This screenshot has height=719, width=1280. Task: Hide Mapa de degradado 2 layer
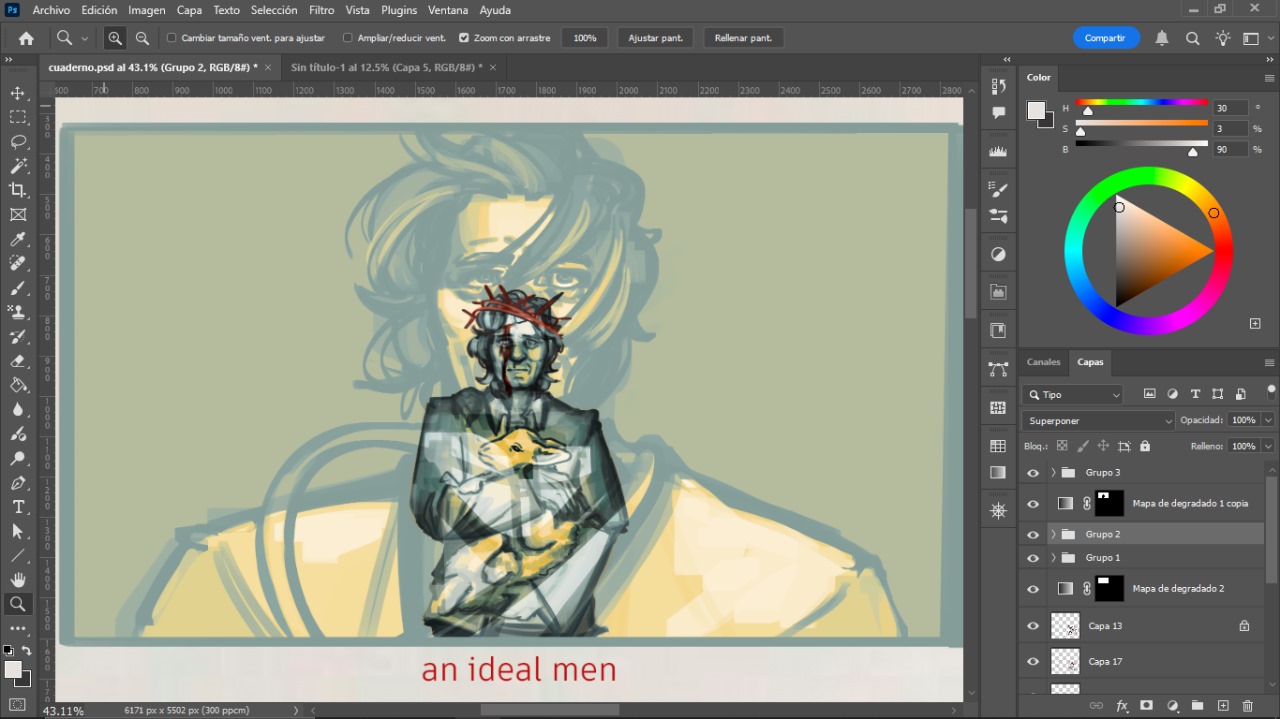pyautogui.click(x=1033, y=589)
